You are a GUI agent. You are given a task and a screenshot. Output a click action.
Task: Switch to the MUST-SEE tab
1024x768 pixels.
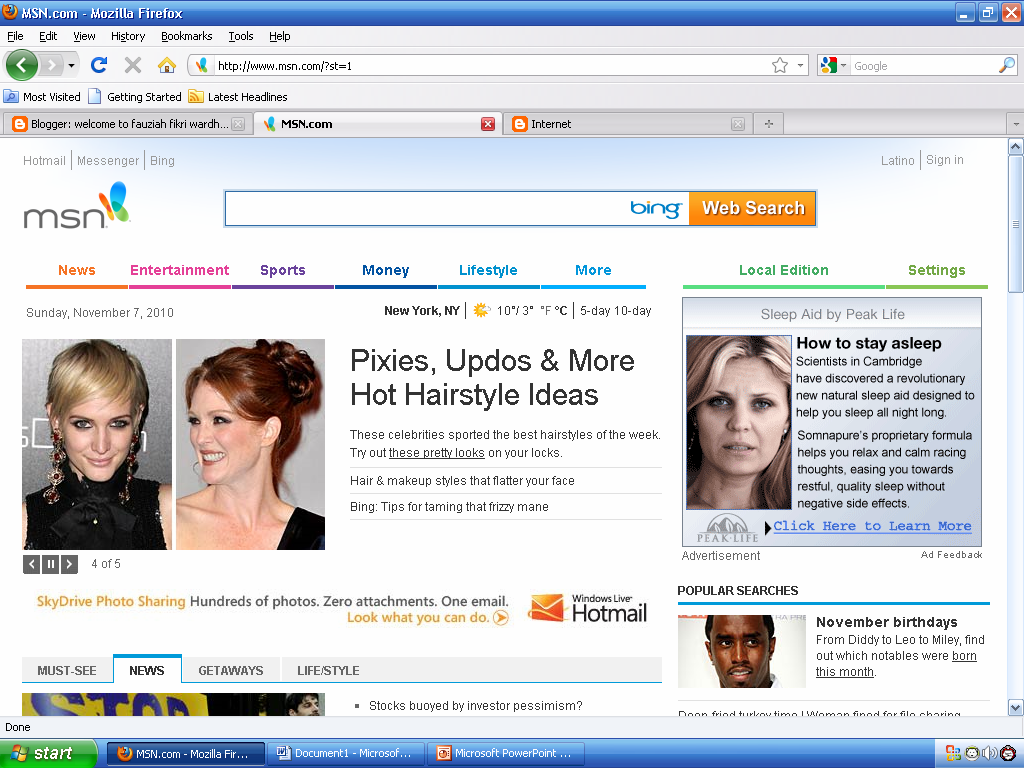[67, 671]
